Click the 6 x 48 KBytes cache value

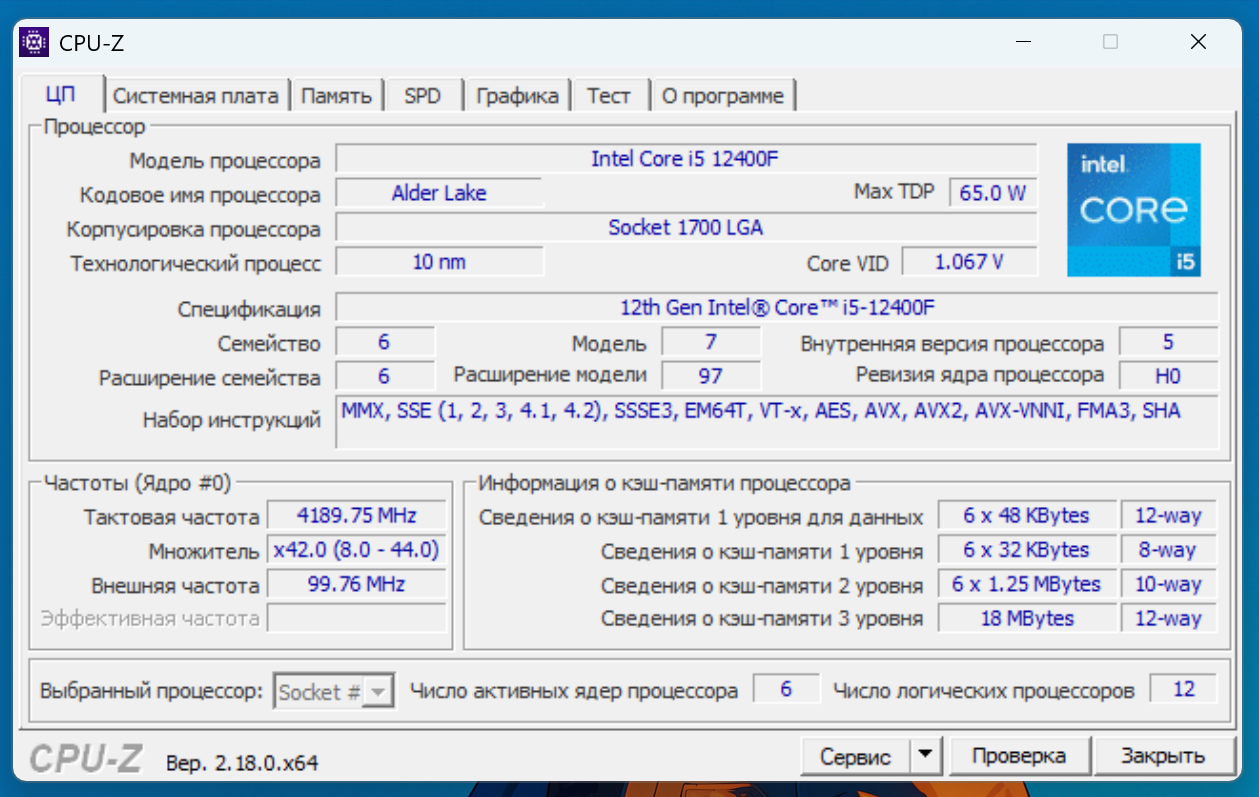(x=1026, y=516)
